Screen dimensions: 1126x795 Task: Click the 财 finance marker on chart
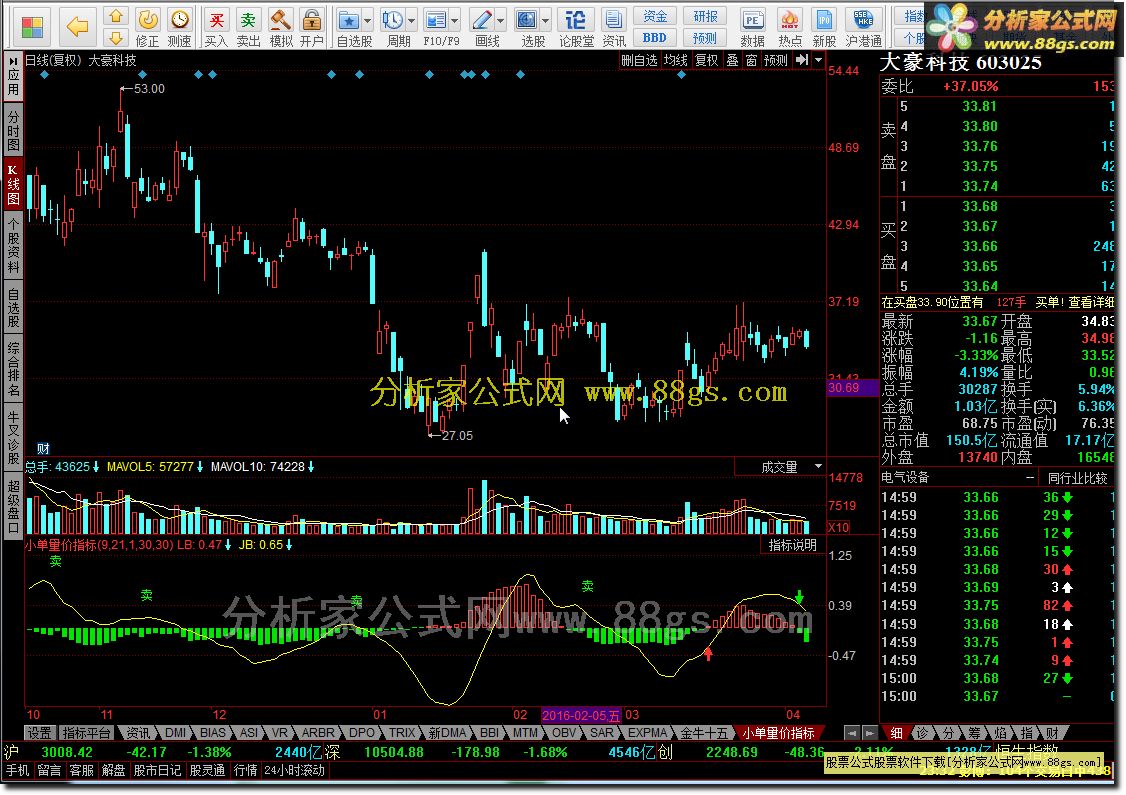click(x=43, y=449)
